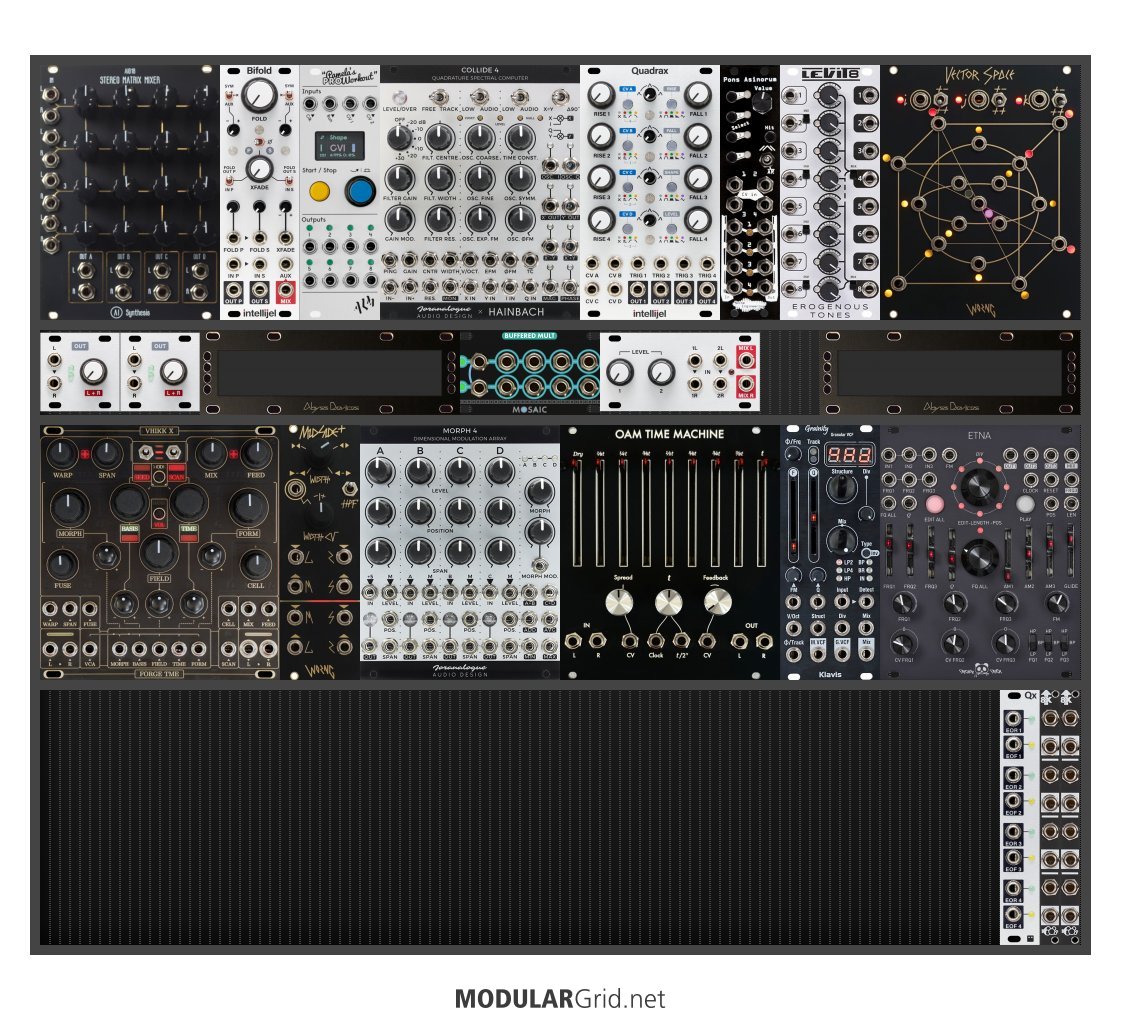1121x1020 pixels.
Task: Click the MORPH knob on Morph 4
Action: (x=540, y=492)
